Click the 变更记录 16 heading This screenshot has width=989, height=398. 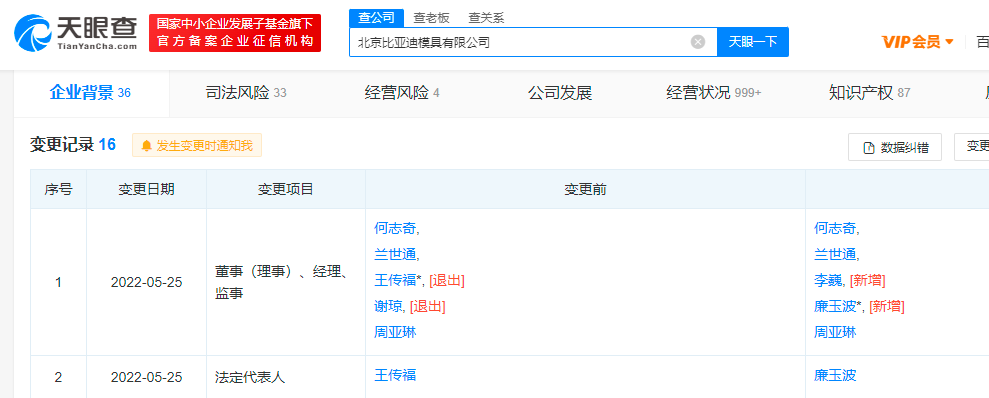(73, 144)
